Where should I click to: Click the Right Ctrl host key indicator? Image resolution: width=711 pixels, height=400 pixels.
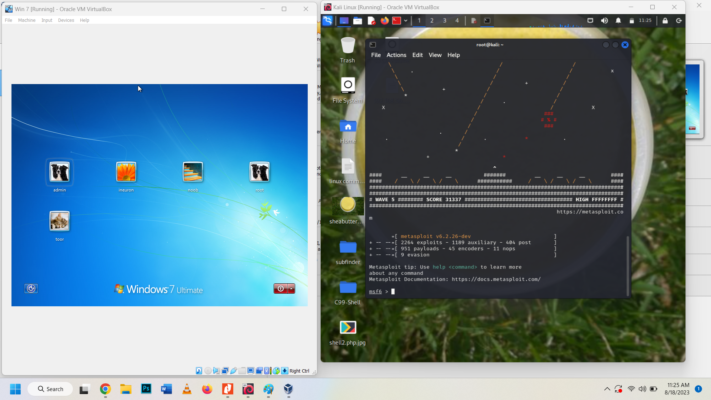pyautogui.click(x=299, y=371)
